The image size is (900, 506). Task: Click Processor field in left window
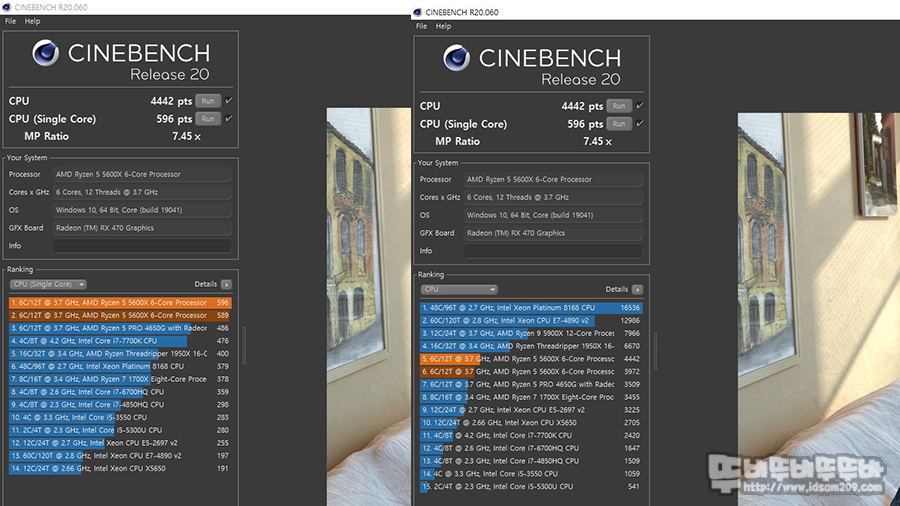(142, 174)
